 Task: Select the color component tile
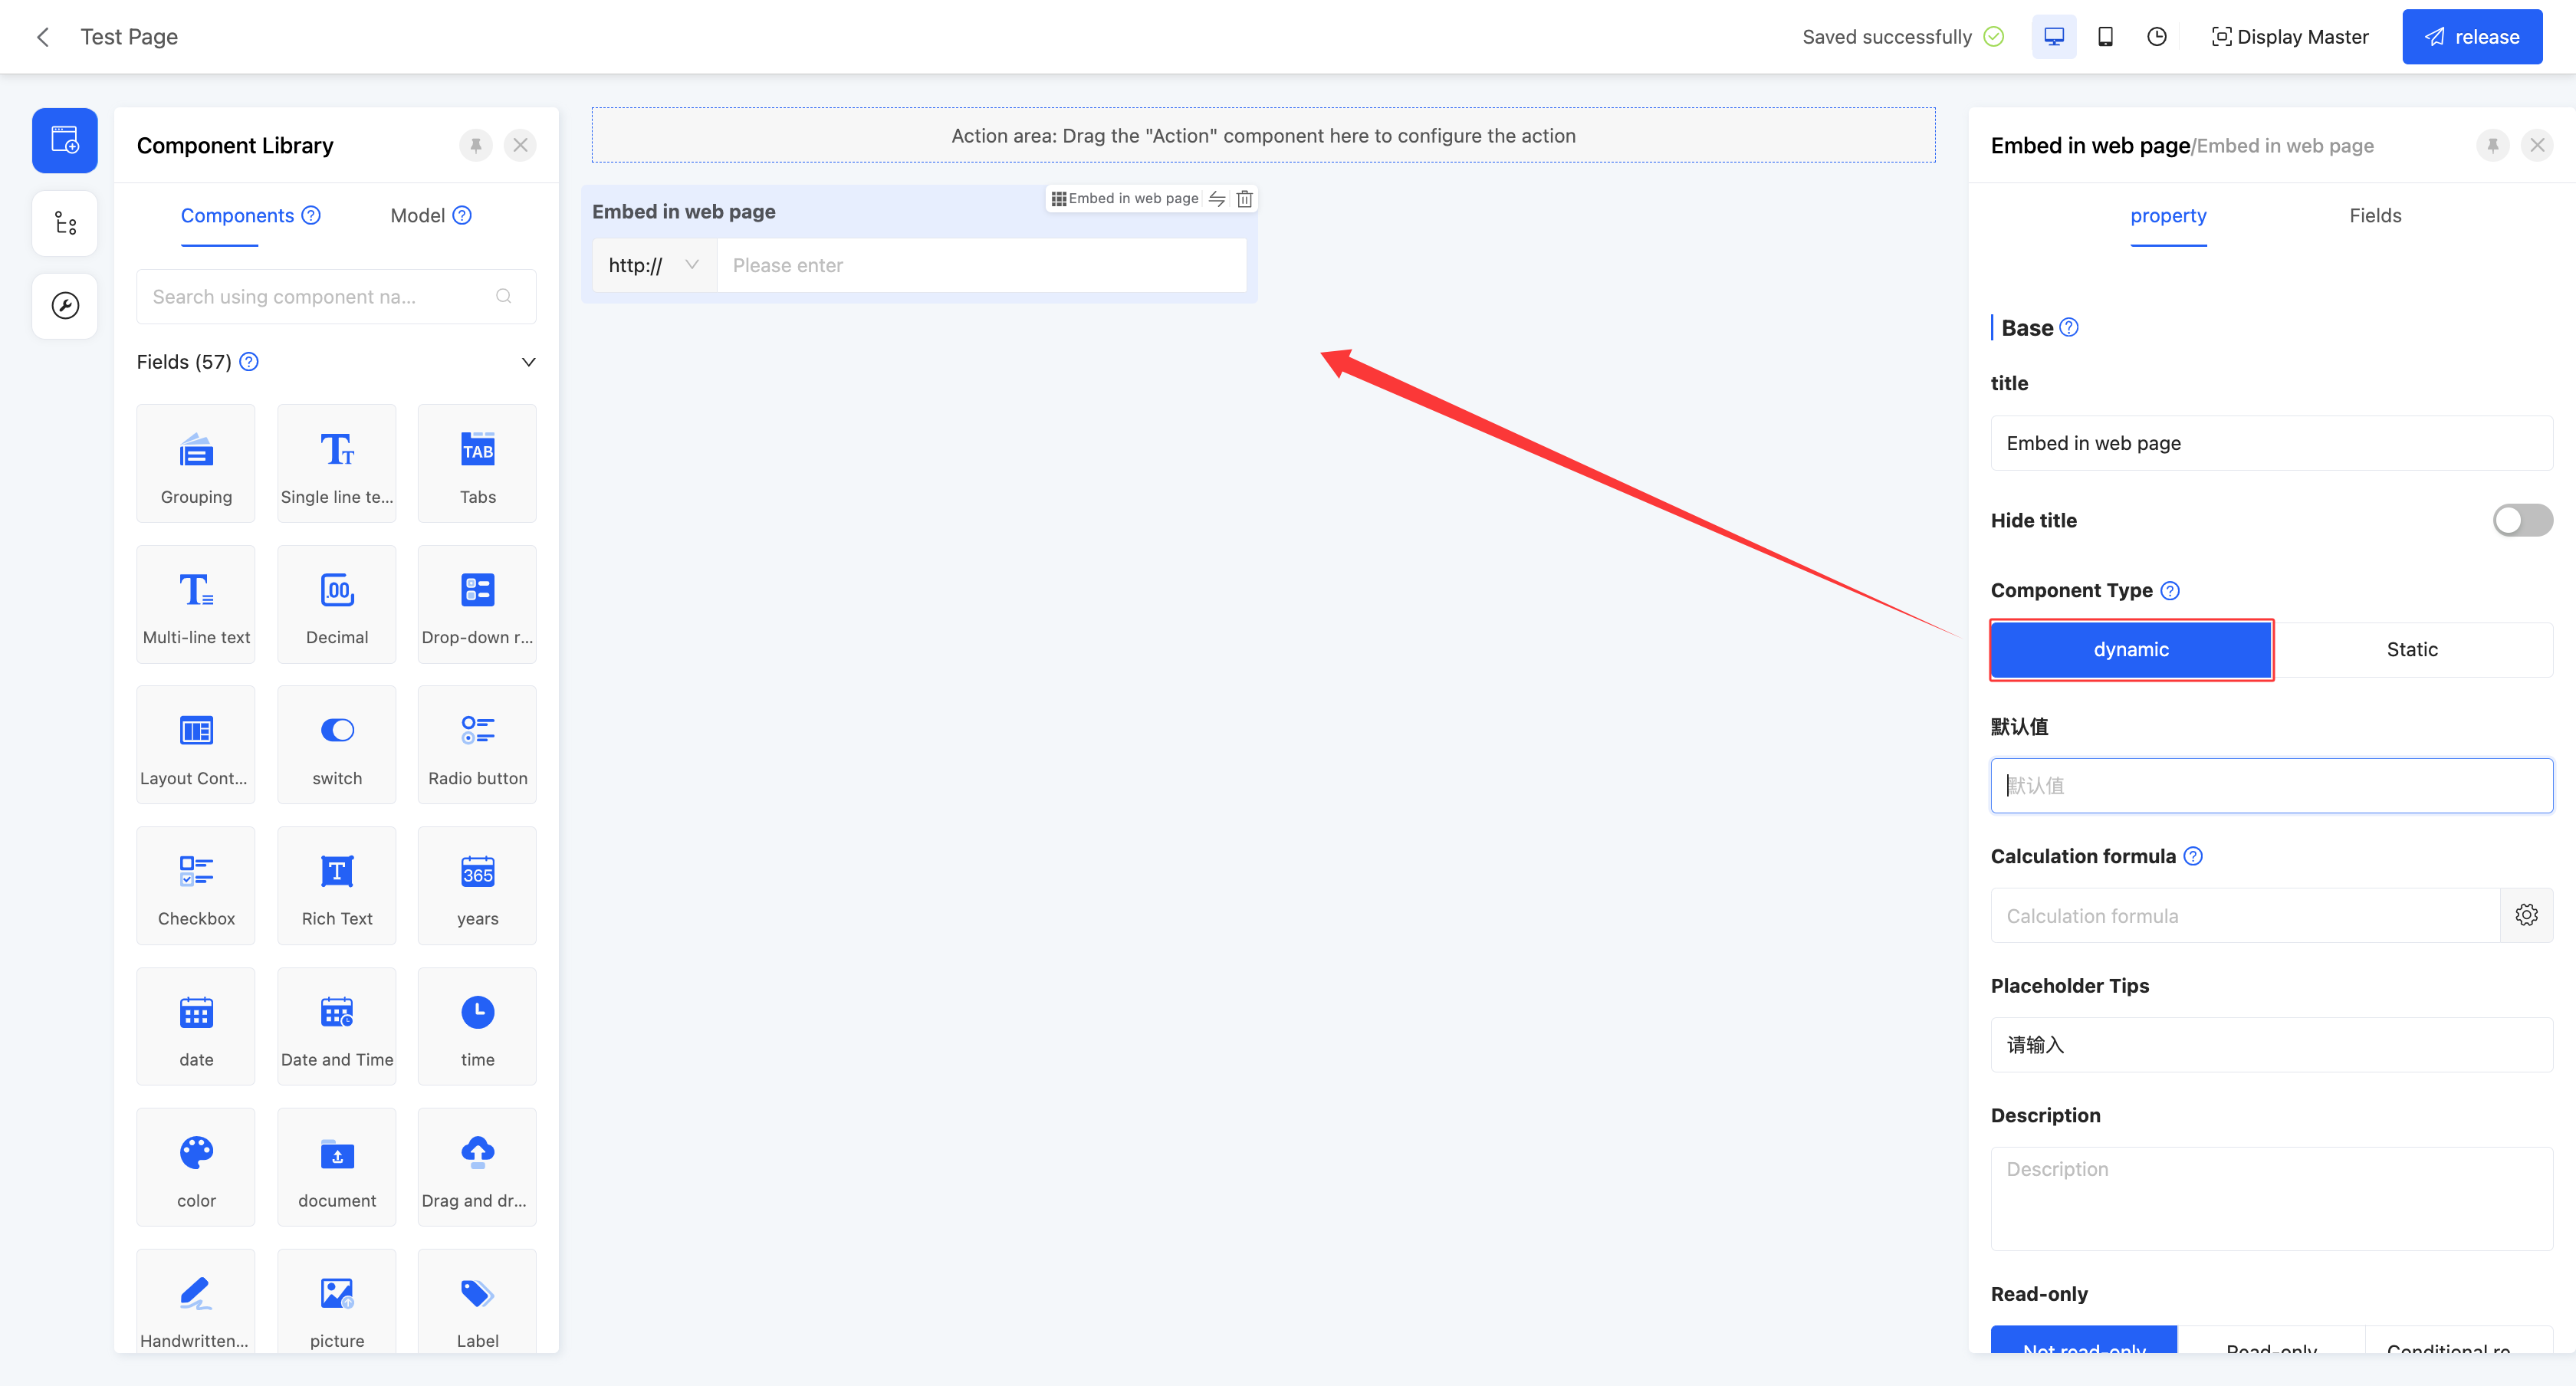coord(196,1166)
